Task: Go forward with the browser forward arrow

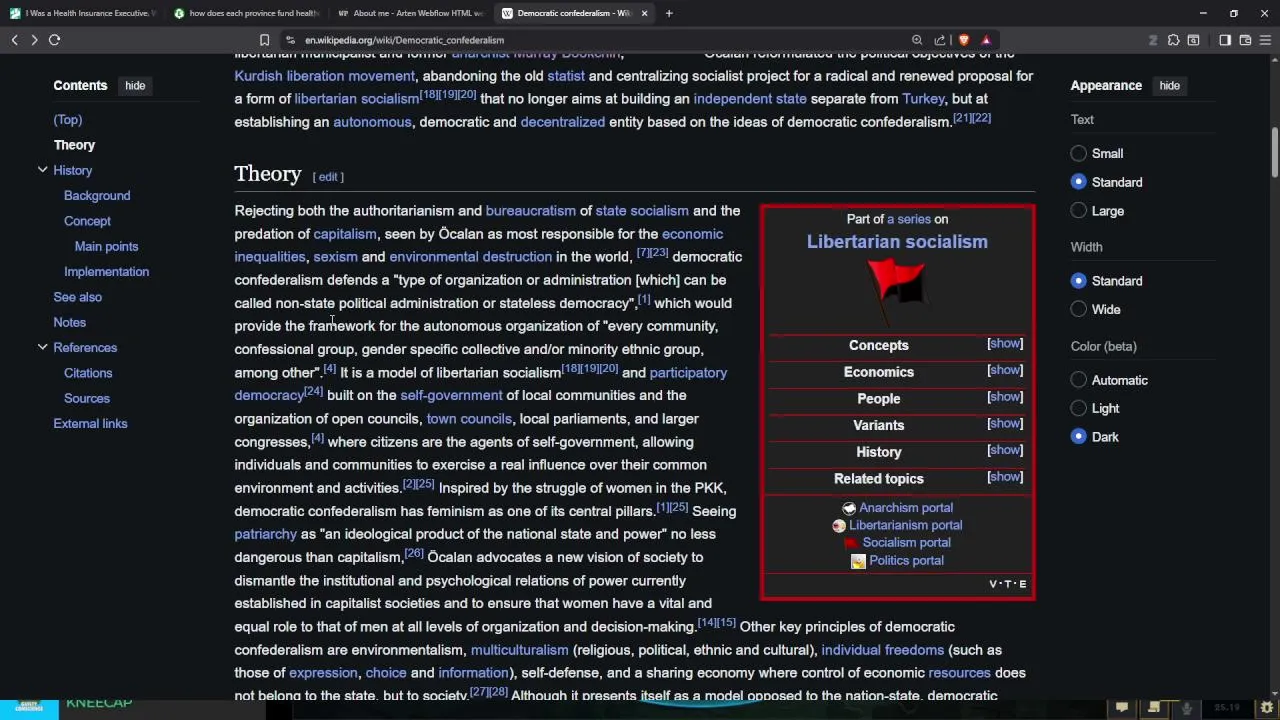Action: 34,40
